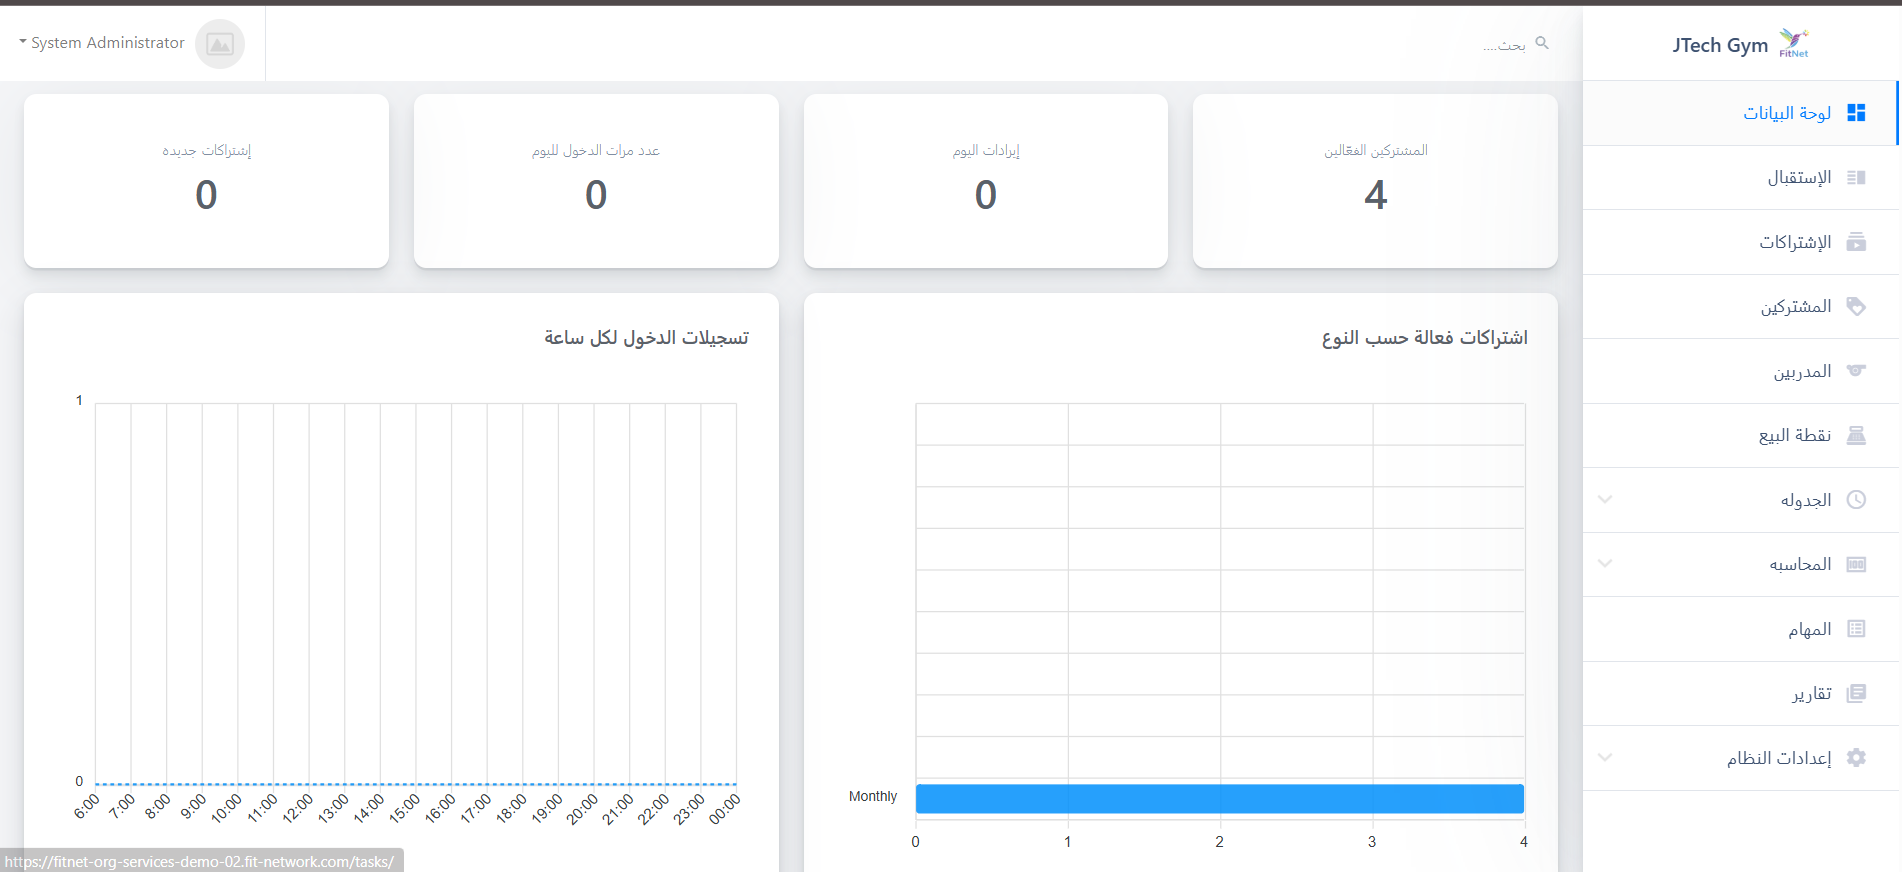
Task: Click the dashboard grid icon in sidebar
Action: (x=1856, y=113)
